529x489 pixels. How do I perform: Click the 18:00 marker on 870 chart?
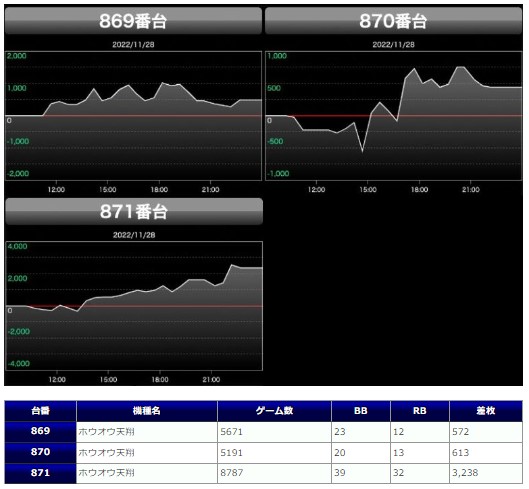click(x=419, y=190)
